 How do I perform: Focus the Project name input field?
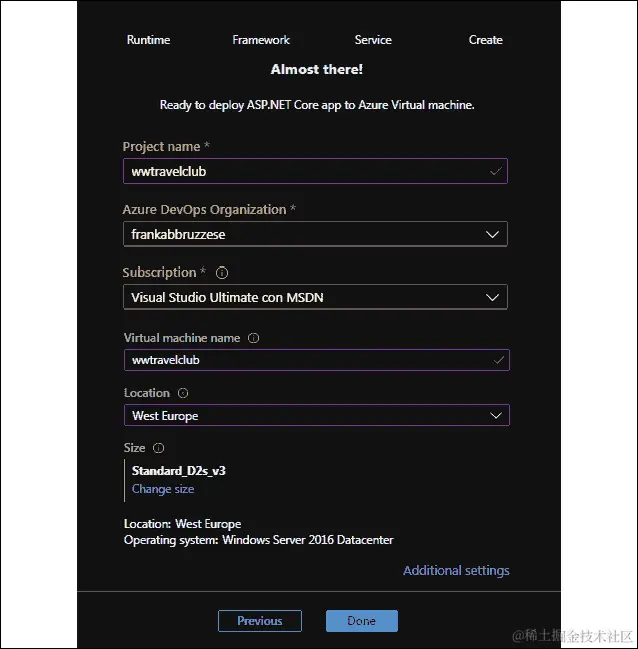coord(315,171)
